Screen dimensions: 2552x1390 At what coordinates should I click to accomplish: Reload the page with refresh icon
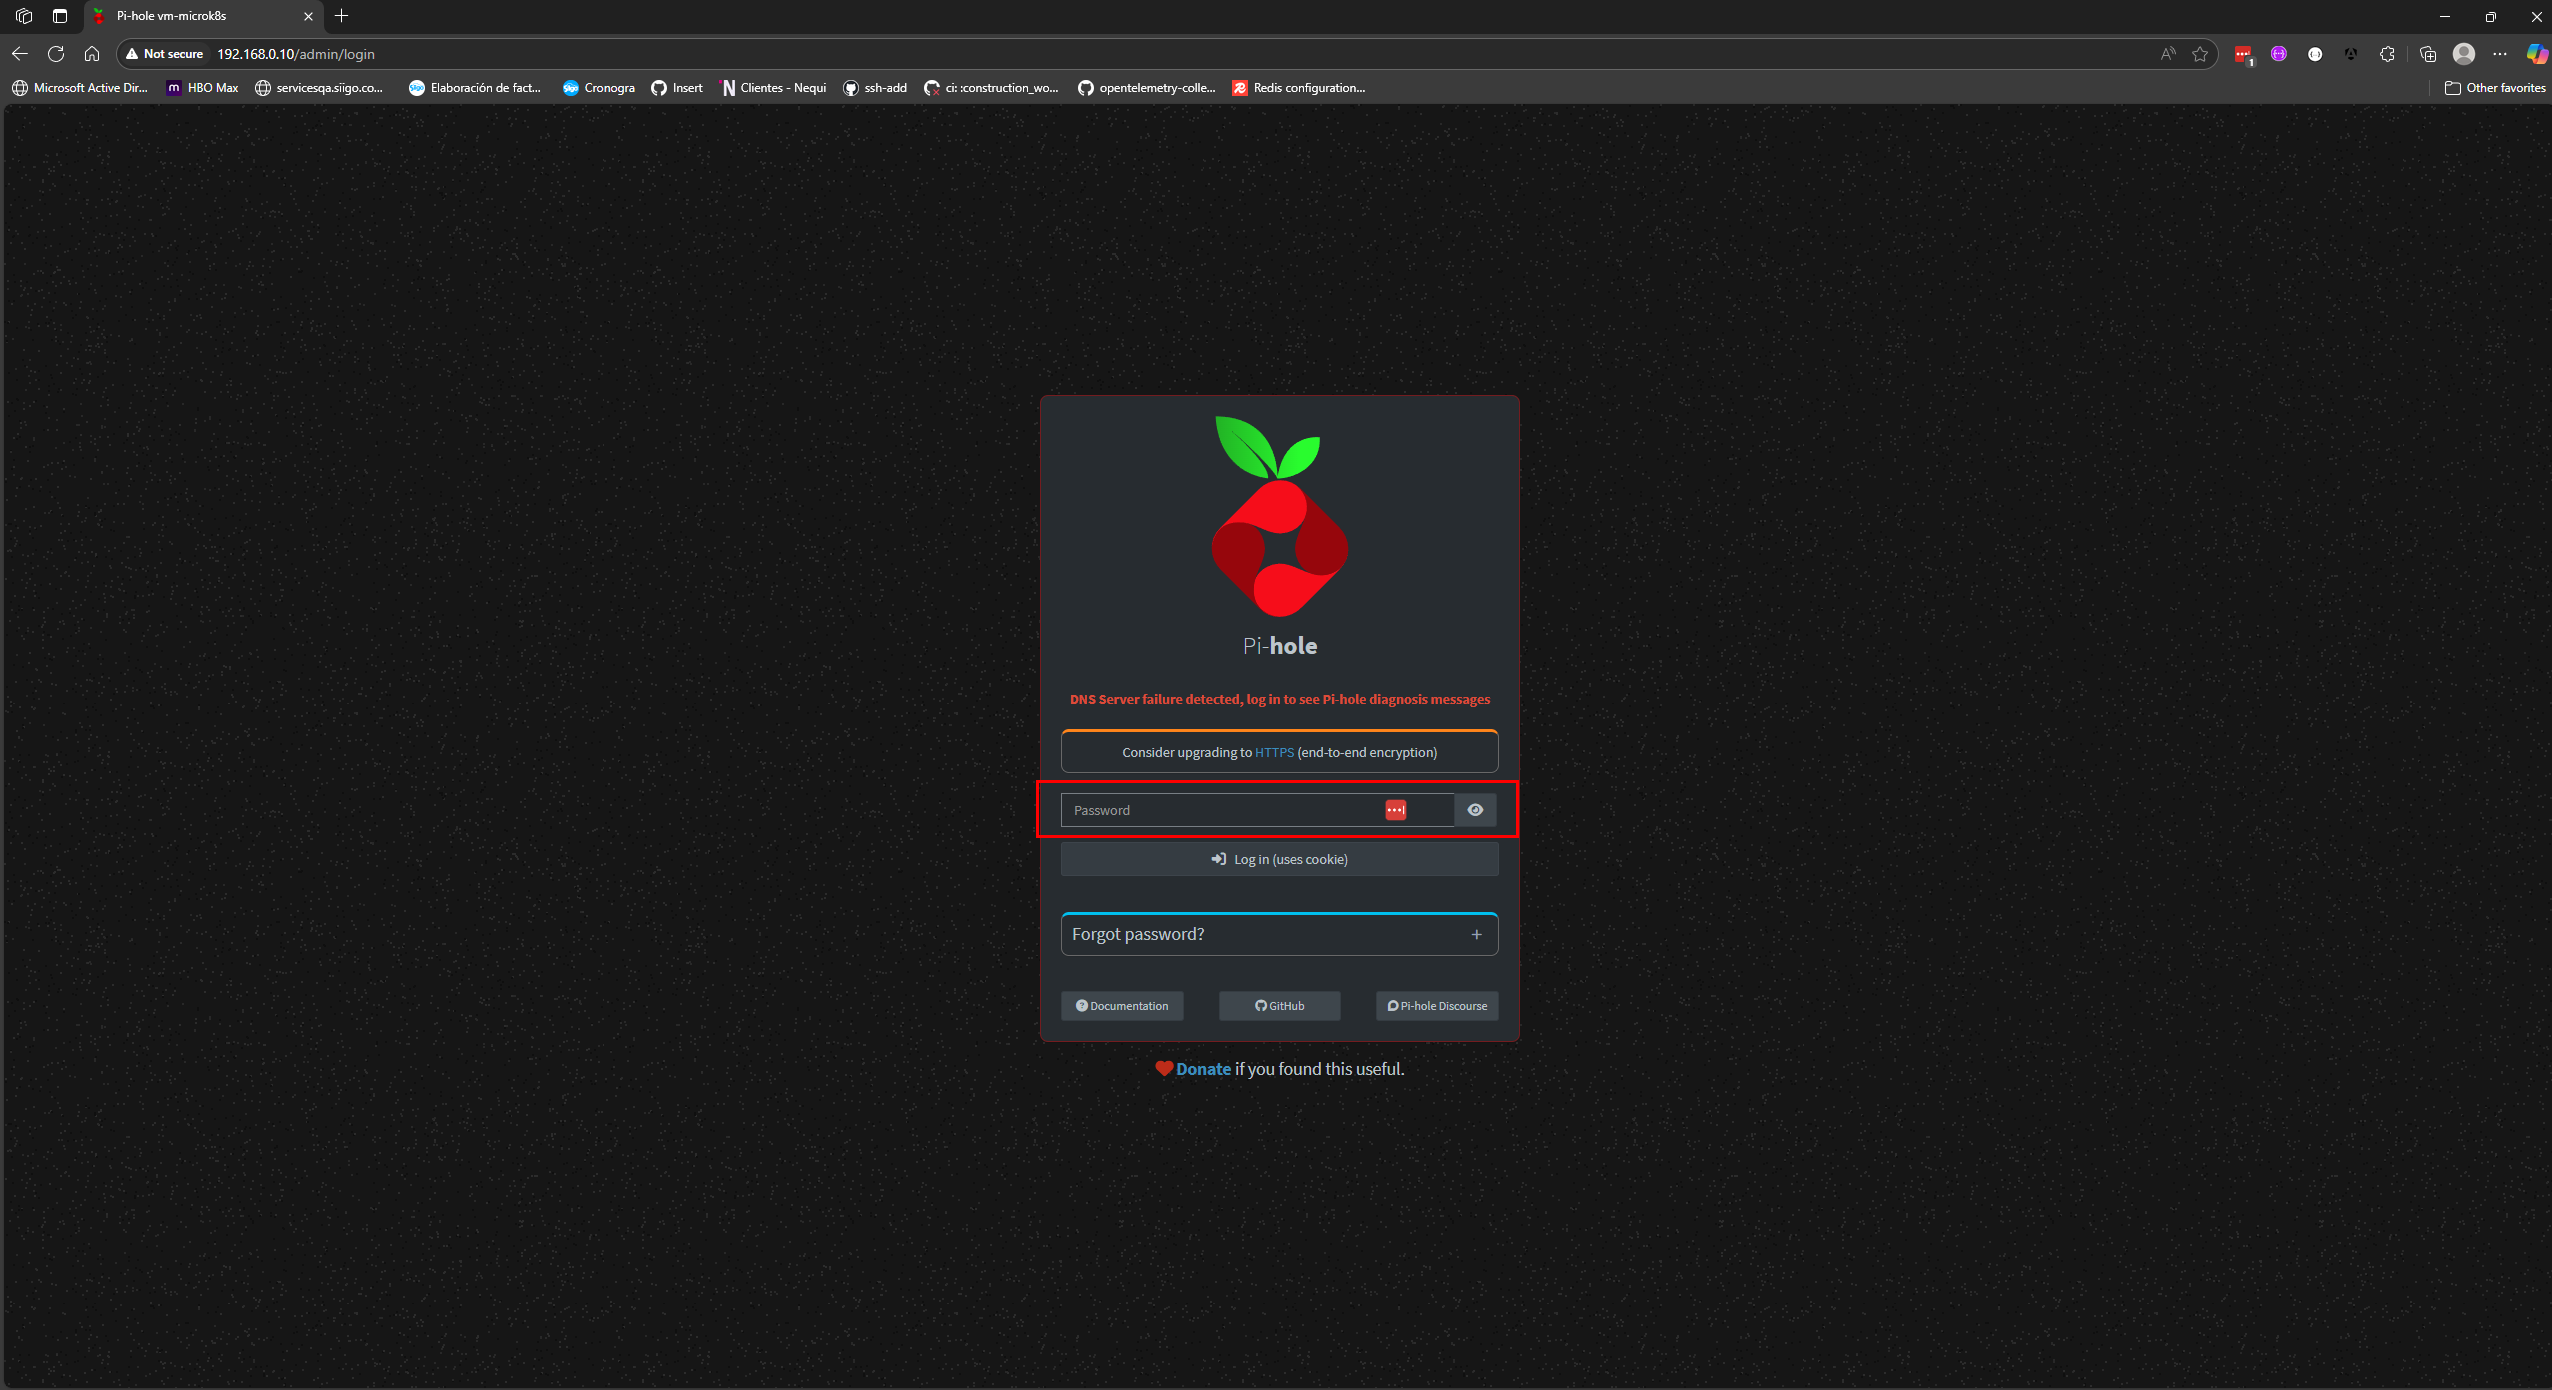[56, 54]
